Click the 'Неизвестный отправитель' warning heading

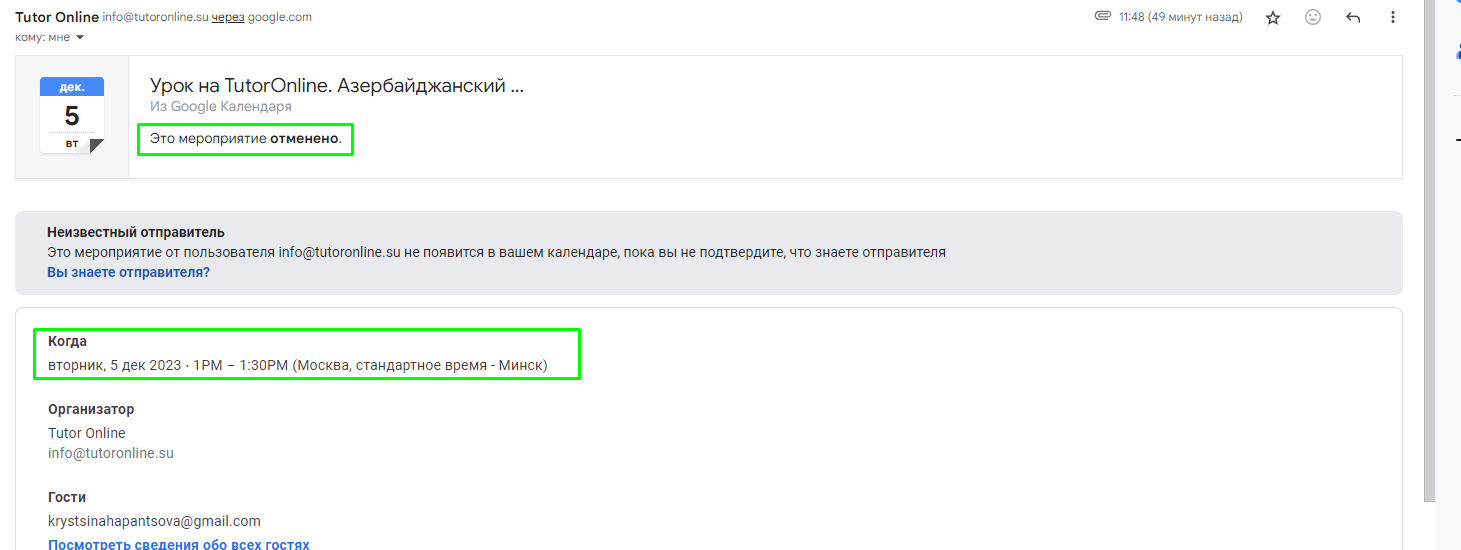(136, 233)
